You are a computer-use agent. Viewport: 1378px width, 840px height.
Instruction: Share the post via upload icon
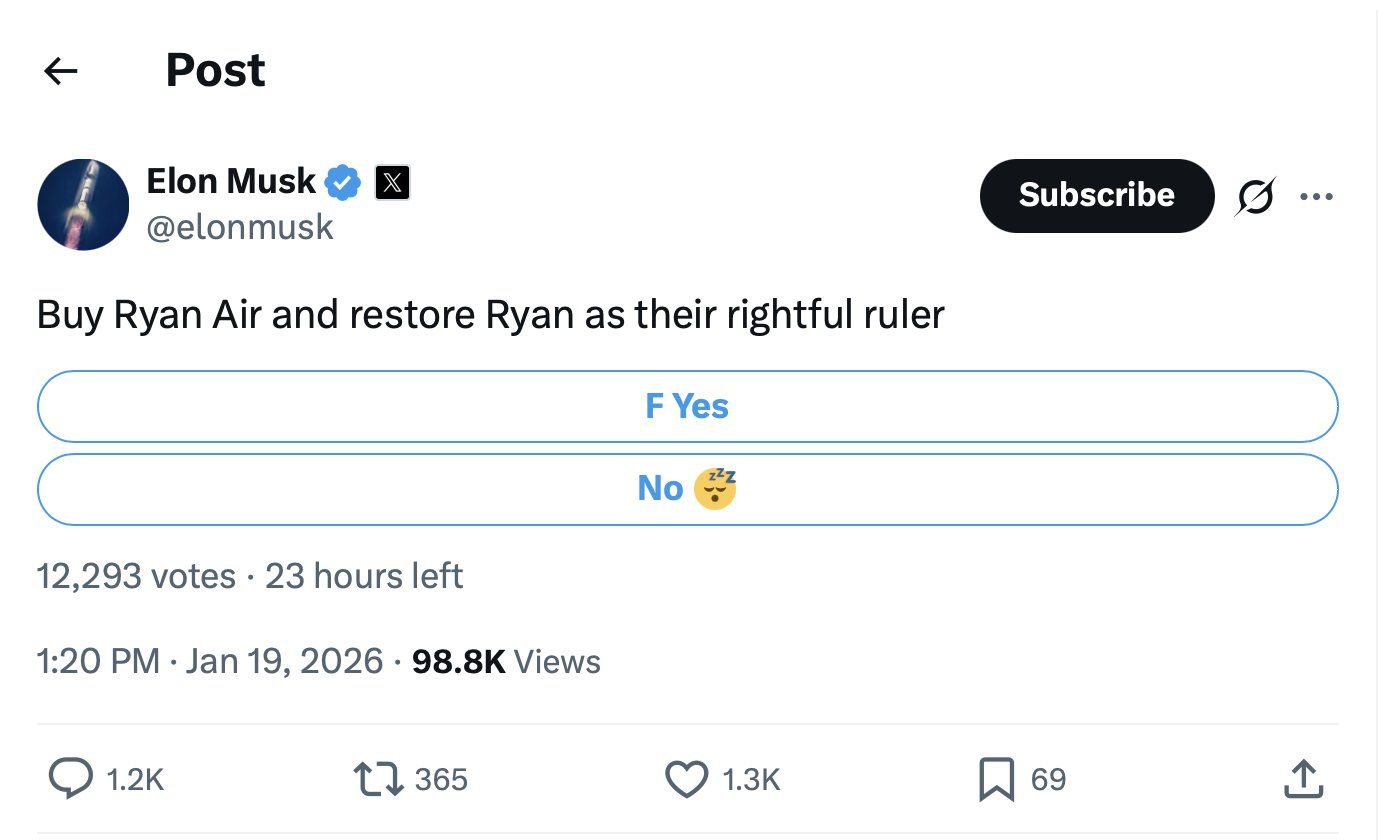(x=1304, y=779)
